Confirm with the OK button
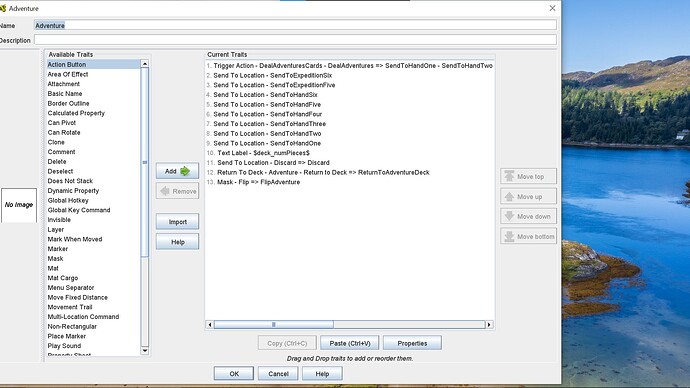690x388 pixels. [234, 373]
